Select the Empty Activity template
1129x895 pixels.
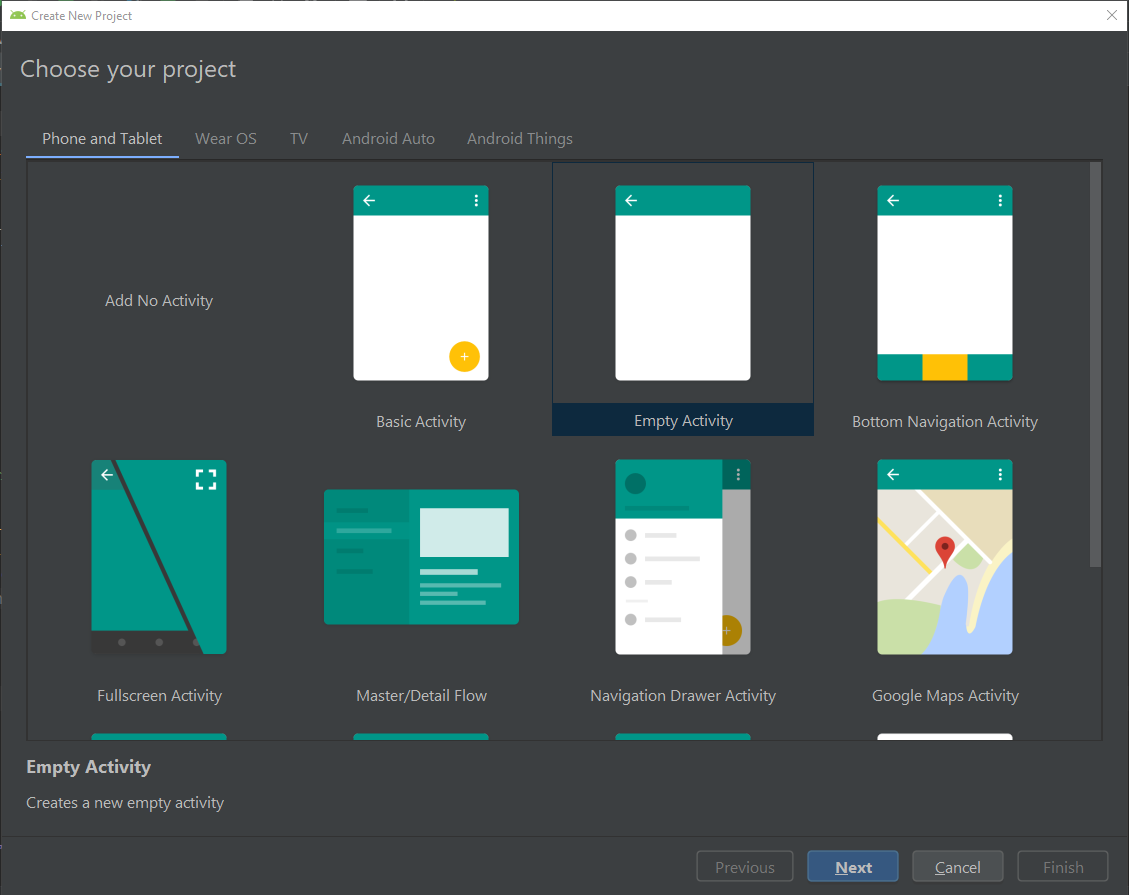tap(682, 300)
